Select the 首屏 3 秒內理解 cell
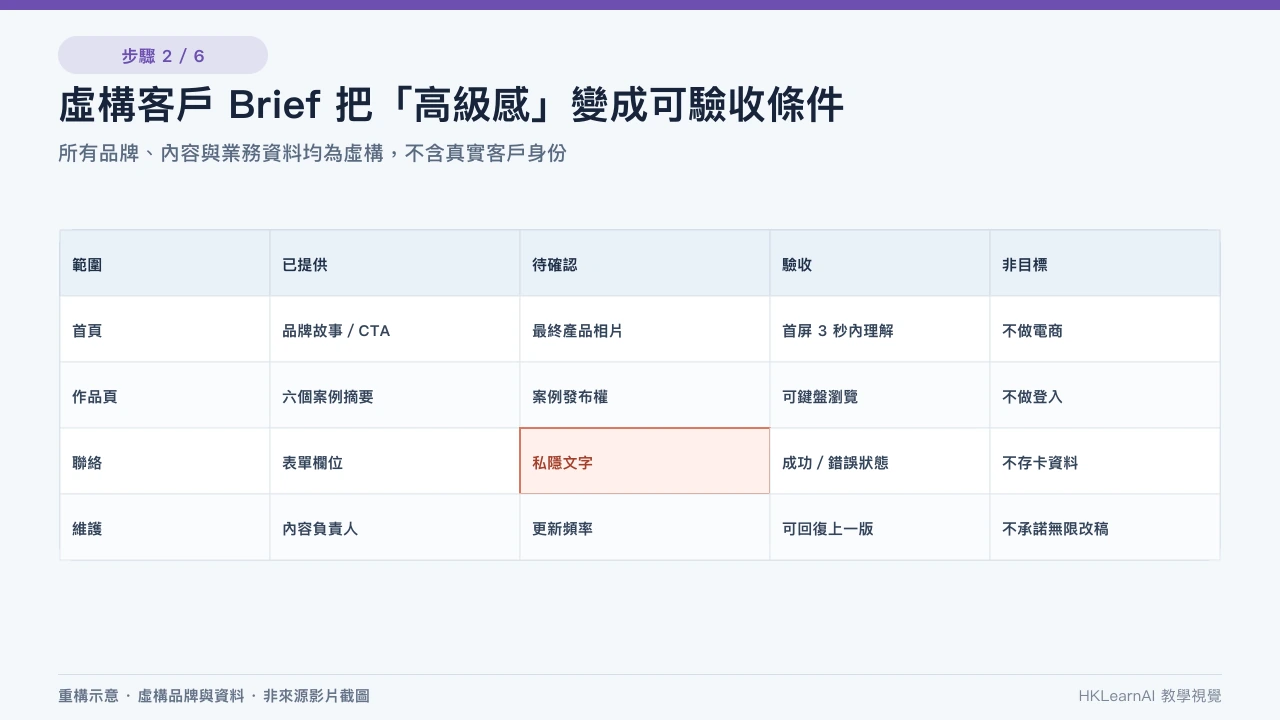The height and width of the screenshot is (720, 1280). pos(880,330)
